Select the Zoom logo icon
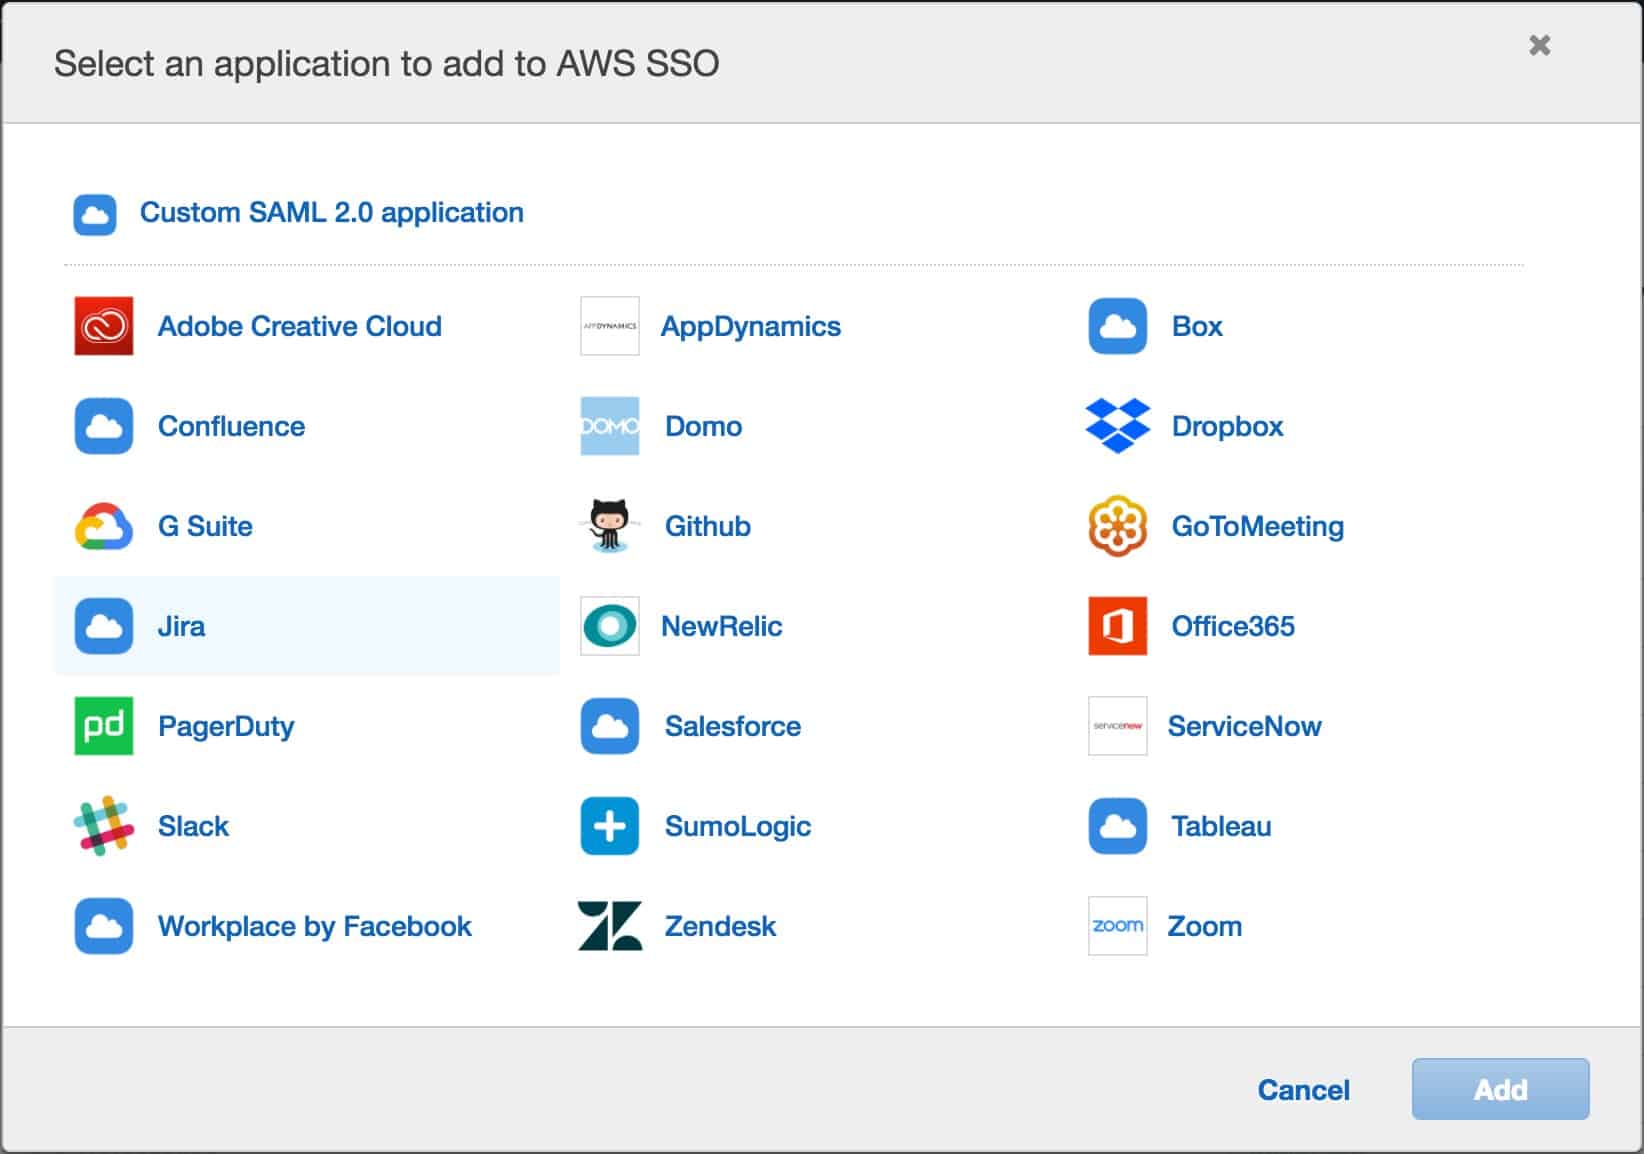Image resolution: width=1644 pixels, height=1154 pixels. point(1118,926)
